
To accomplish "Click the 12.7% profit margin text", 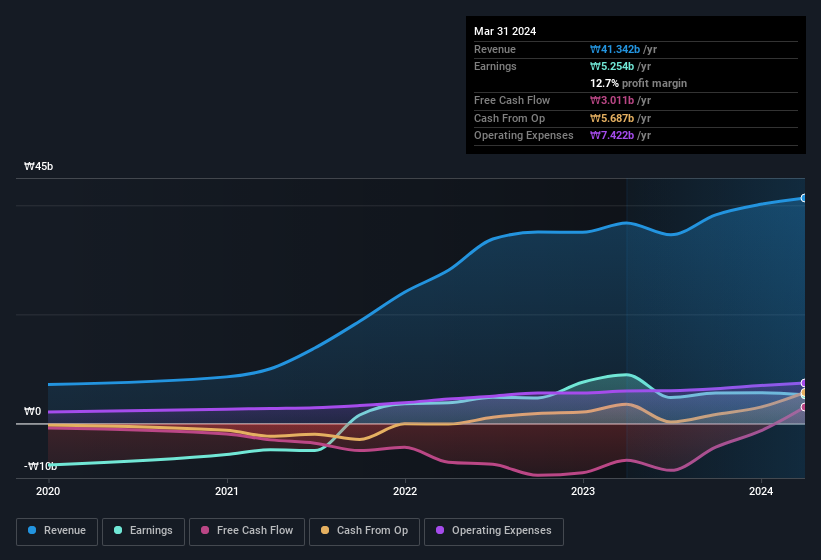I will pyautogui.click(x=638, y=83).
